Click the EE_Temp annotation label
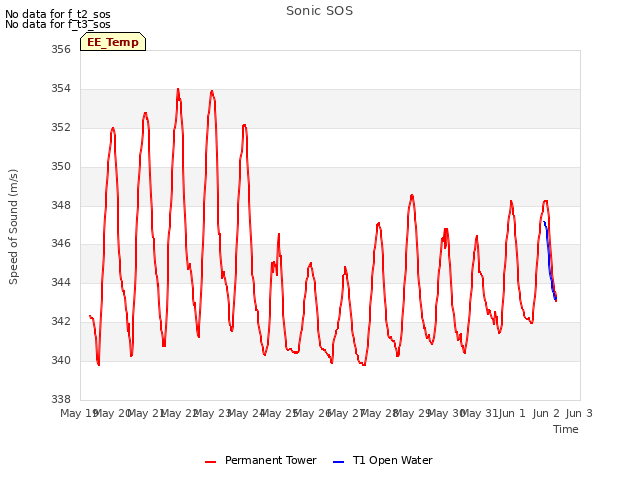The width and height of the screenshot is (640, 480). tap(113, 42)
